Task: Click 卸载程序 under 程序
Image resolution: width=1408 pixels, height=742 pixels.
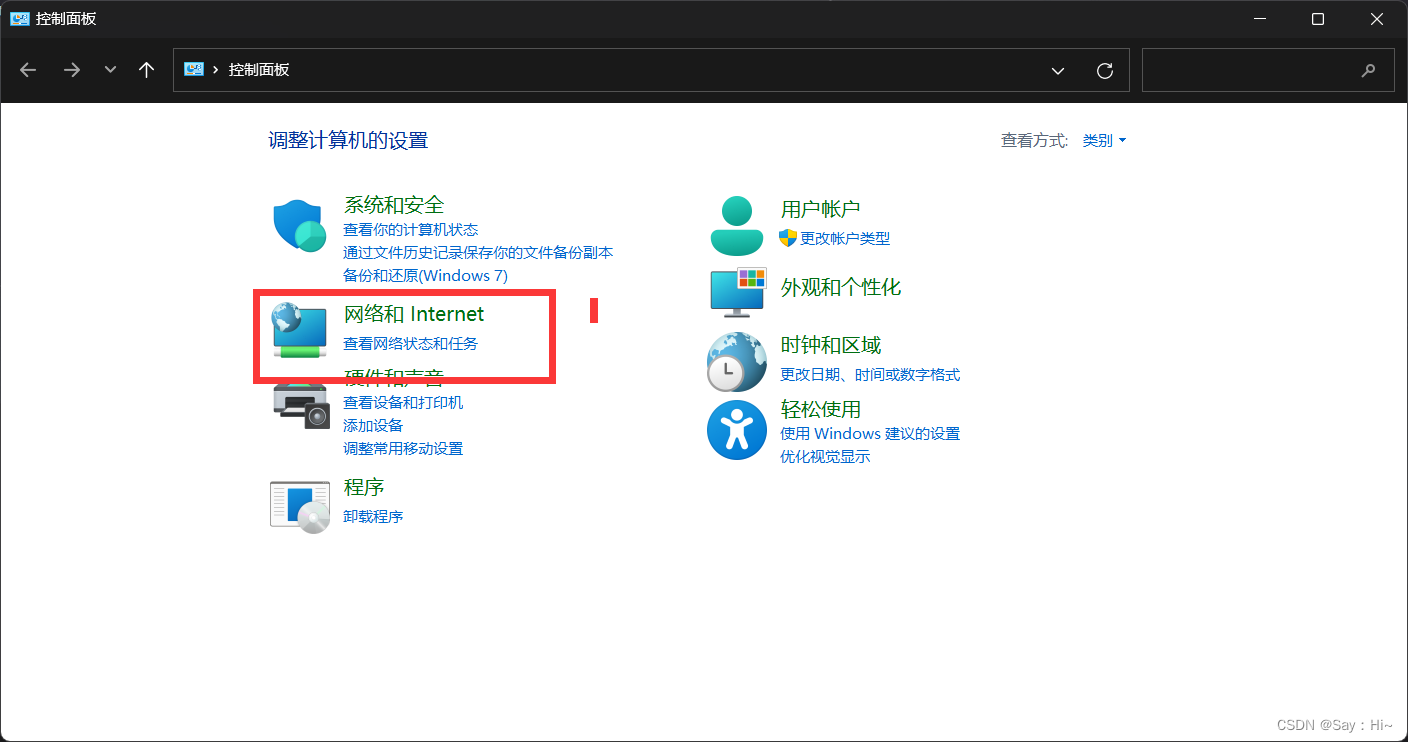Action: [x=373, y=517]
